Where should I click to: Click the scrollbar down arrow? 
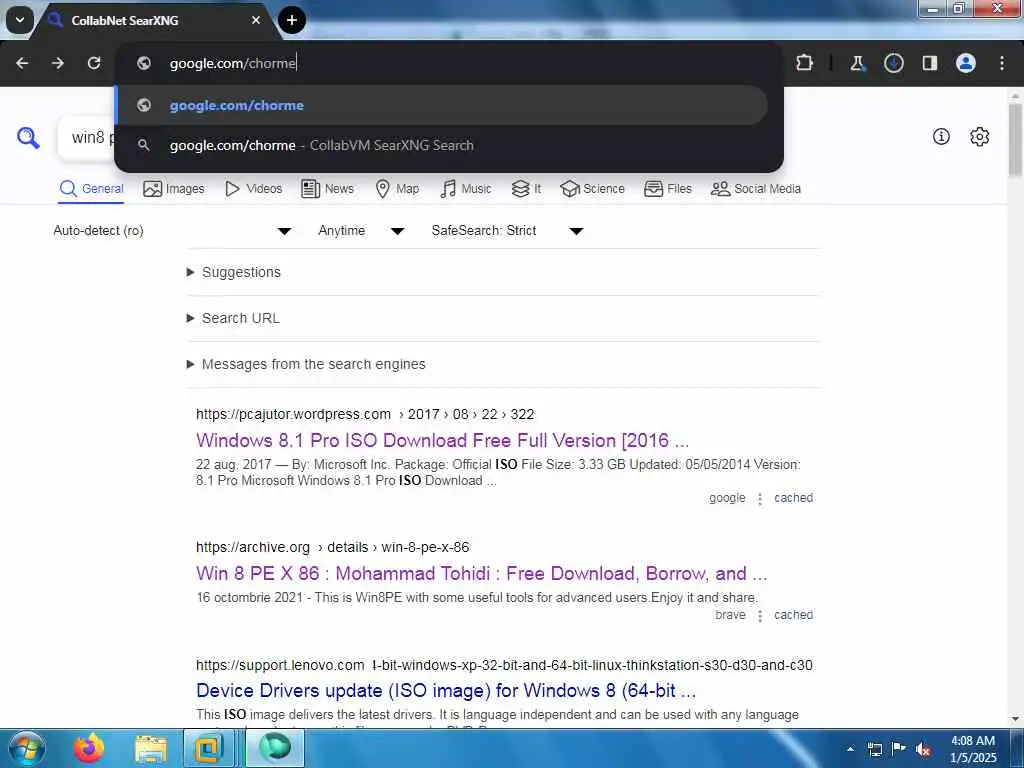pos(1015,719)
